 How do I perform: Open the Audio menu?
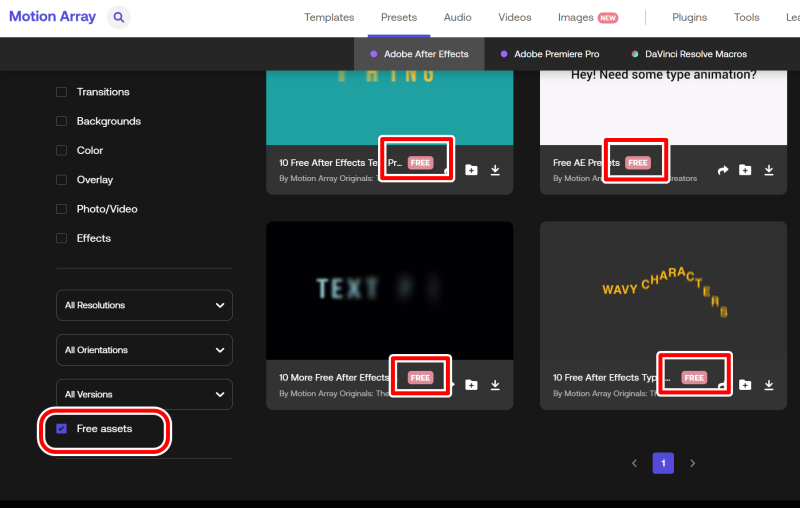[458, 17]
